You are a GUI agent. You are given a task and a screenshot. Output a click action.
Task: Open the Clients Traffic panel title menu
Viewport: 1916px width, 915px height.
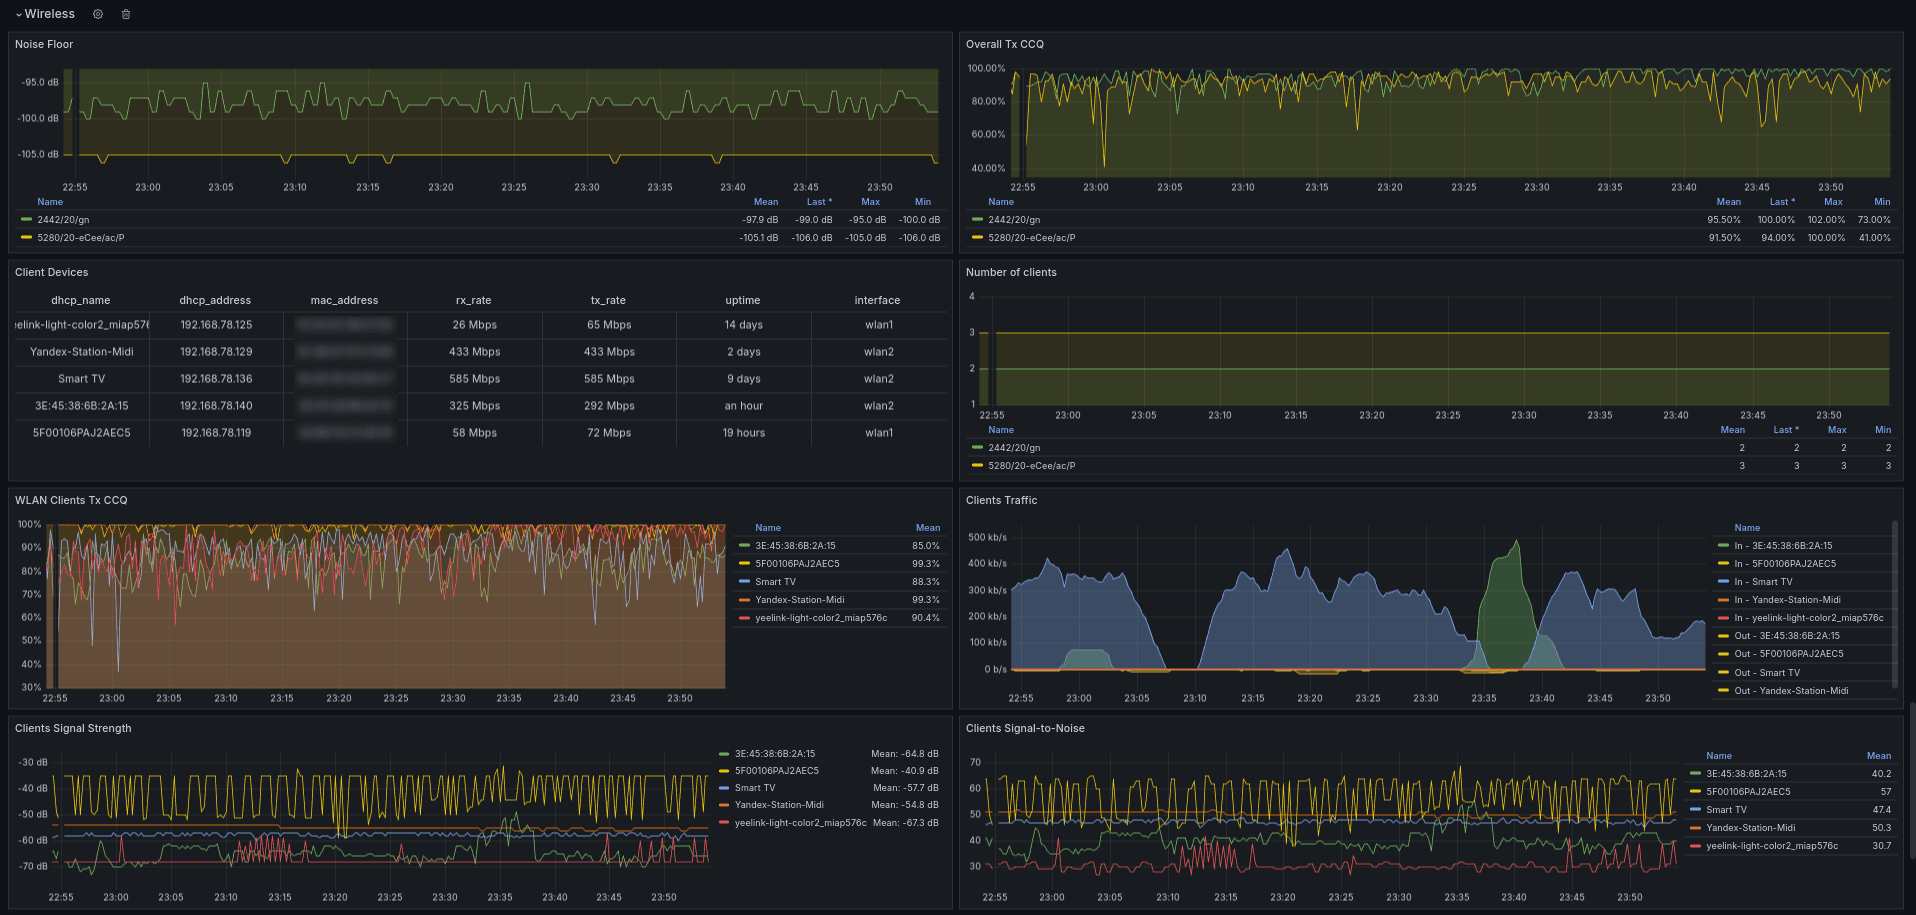click(x=1001, y=500)
